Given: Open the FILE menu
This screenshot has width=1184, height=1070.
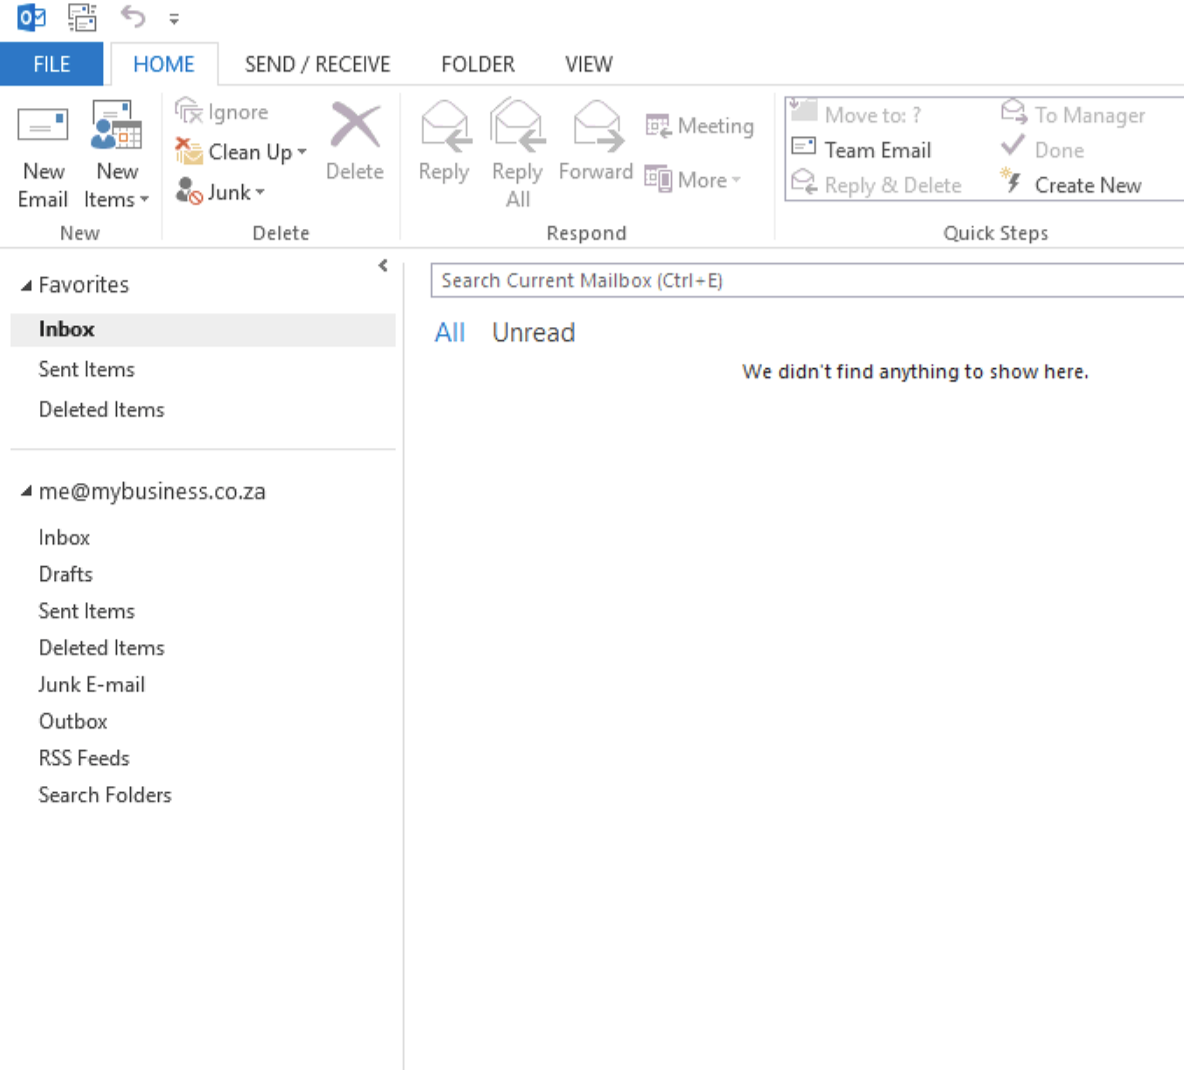Looking at the screenshot, I should click(51, 64).
